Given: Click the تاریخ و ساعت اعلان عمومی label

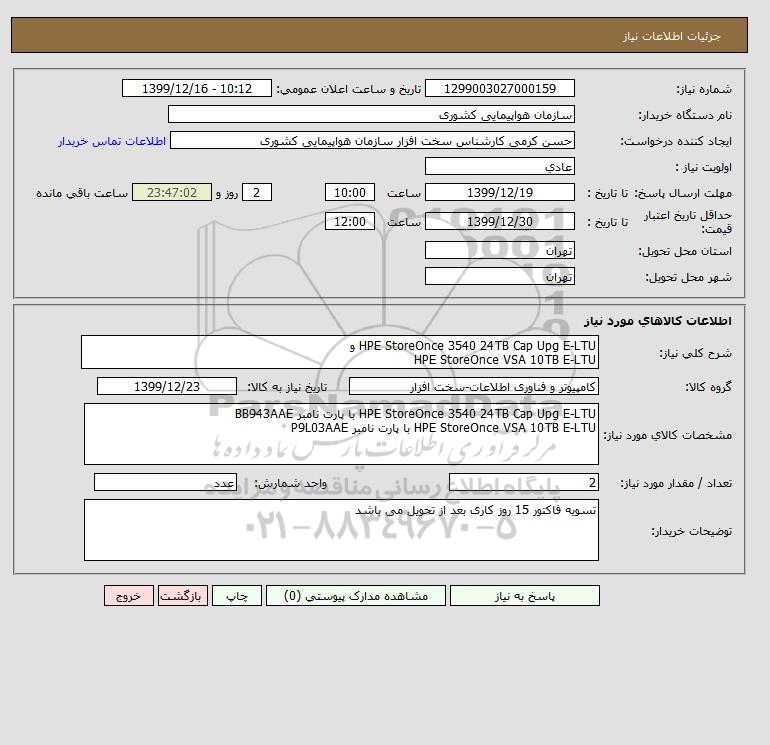Looking at the screenshot, I should click(x=349, y=89).
